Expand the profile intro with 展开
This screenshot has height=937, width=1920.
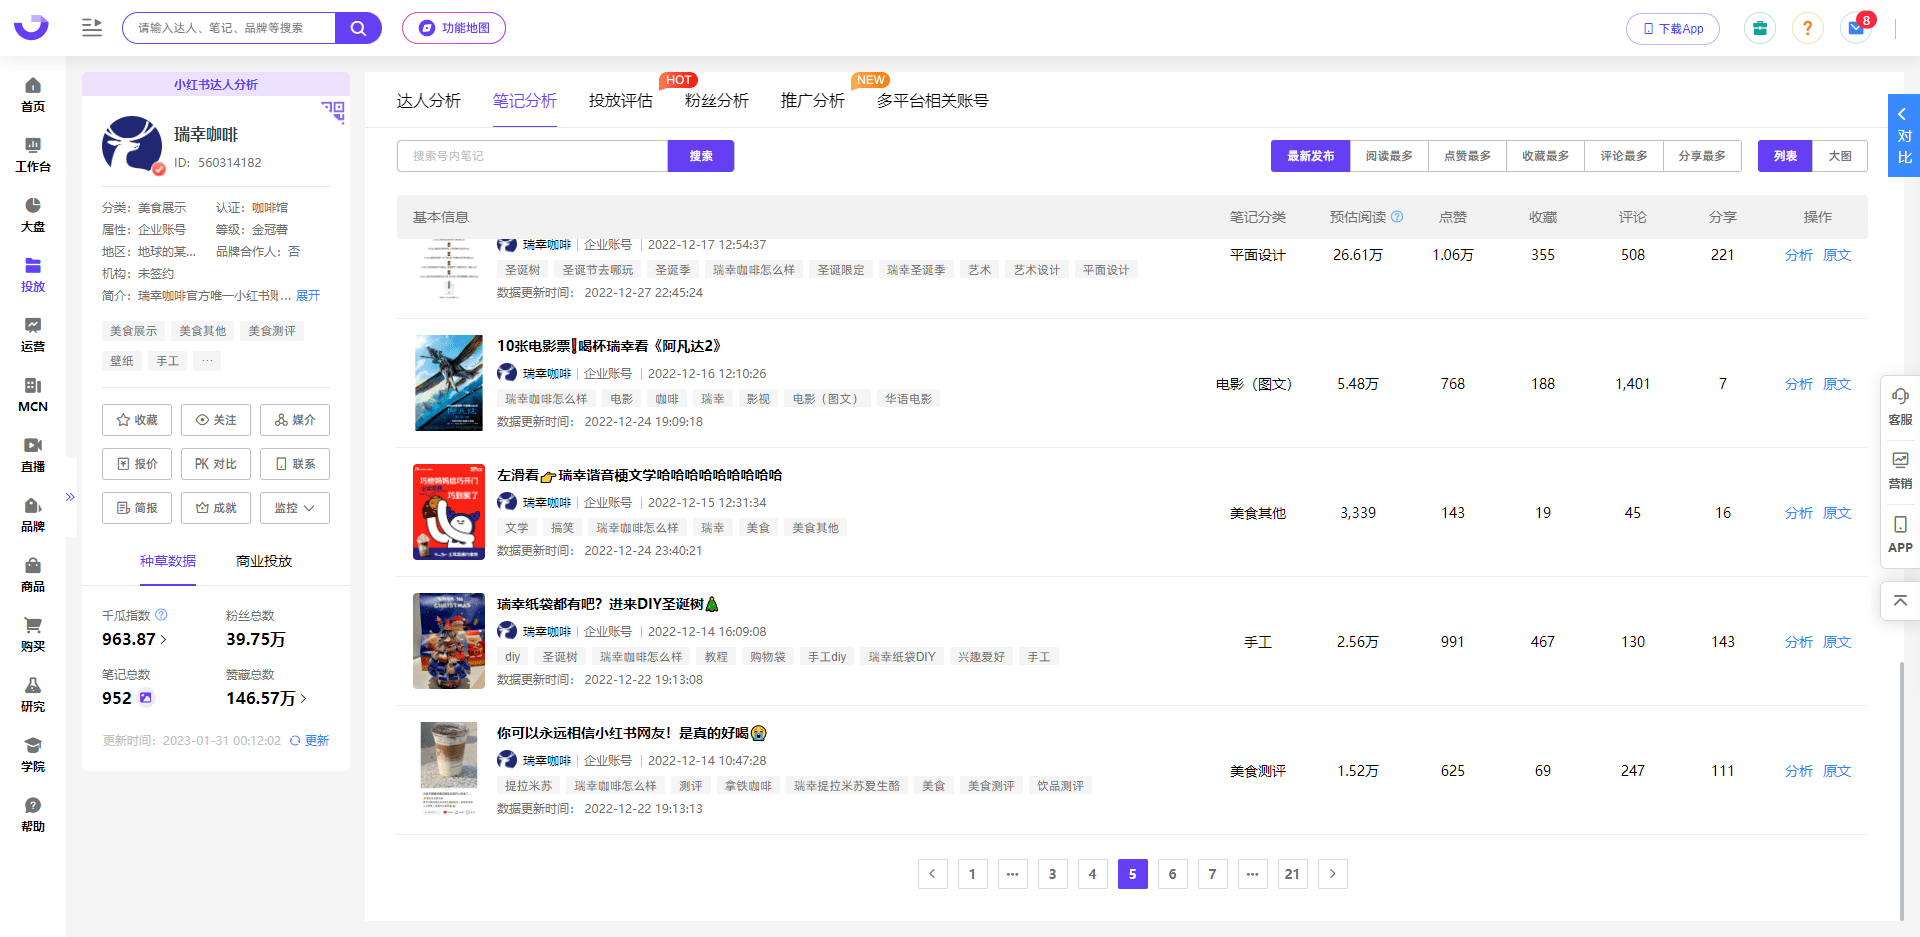point(308,296)
